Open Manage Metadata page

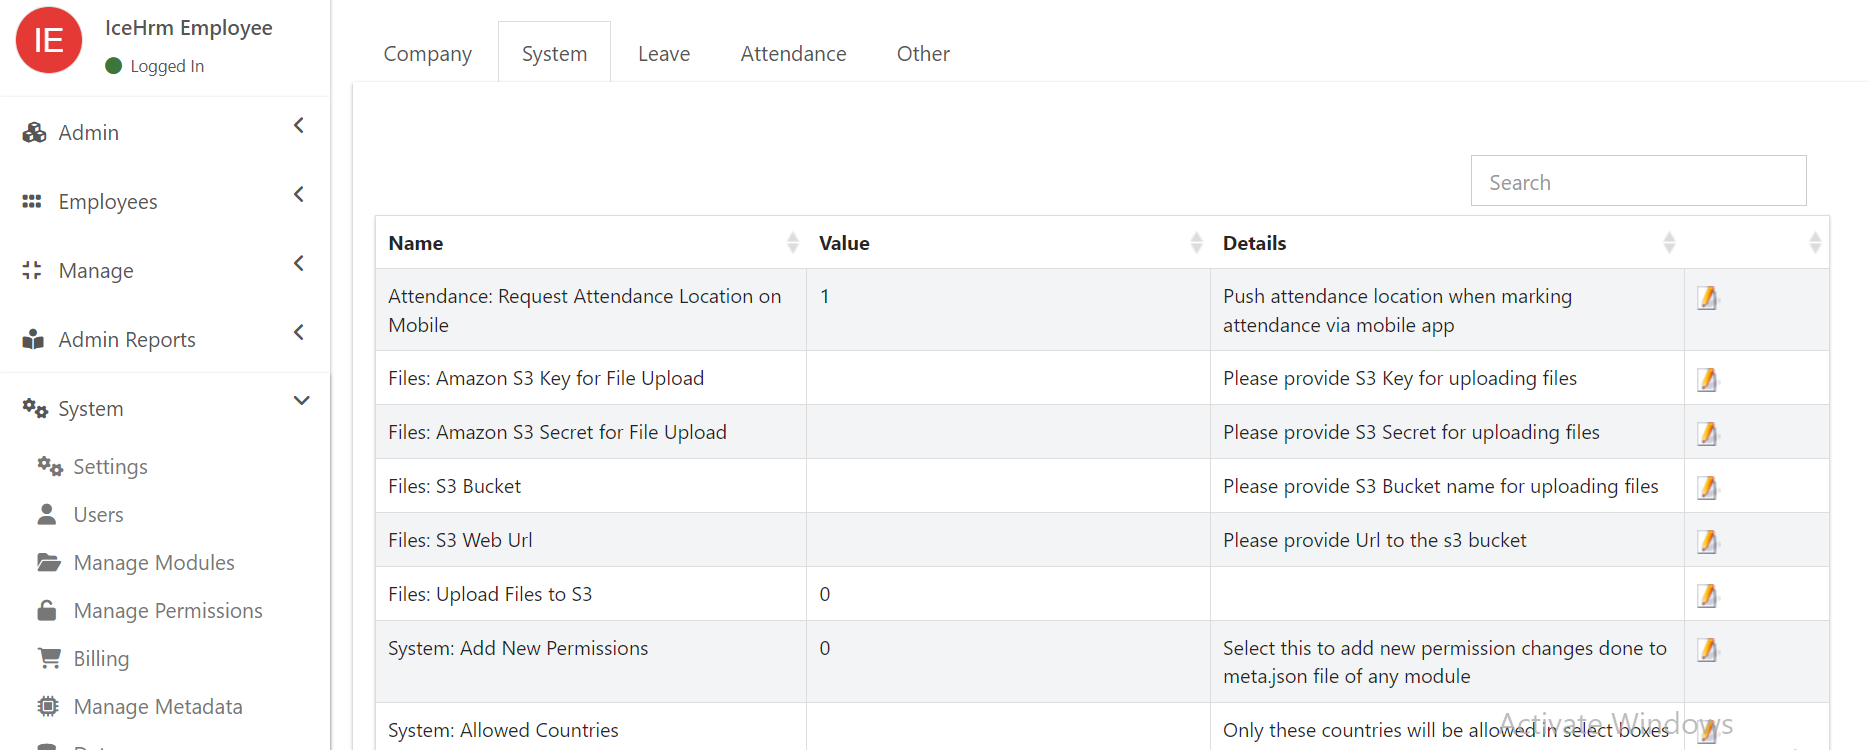point(158,707)
